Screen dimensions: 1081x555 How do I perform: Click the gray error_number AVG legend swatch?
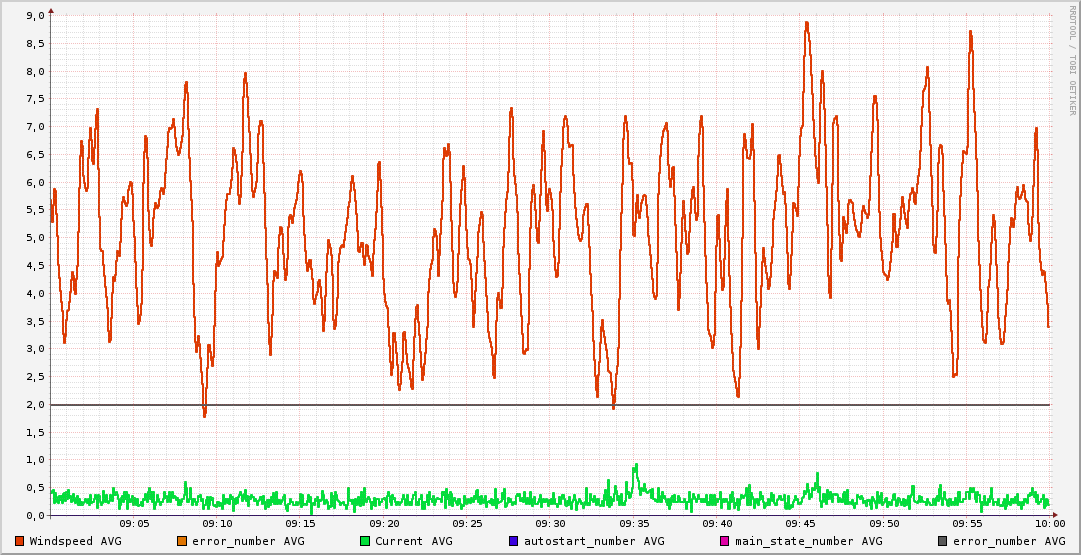click(943, 541)
